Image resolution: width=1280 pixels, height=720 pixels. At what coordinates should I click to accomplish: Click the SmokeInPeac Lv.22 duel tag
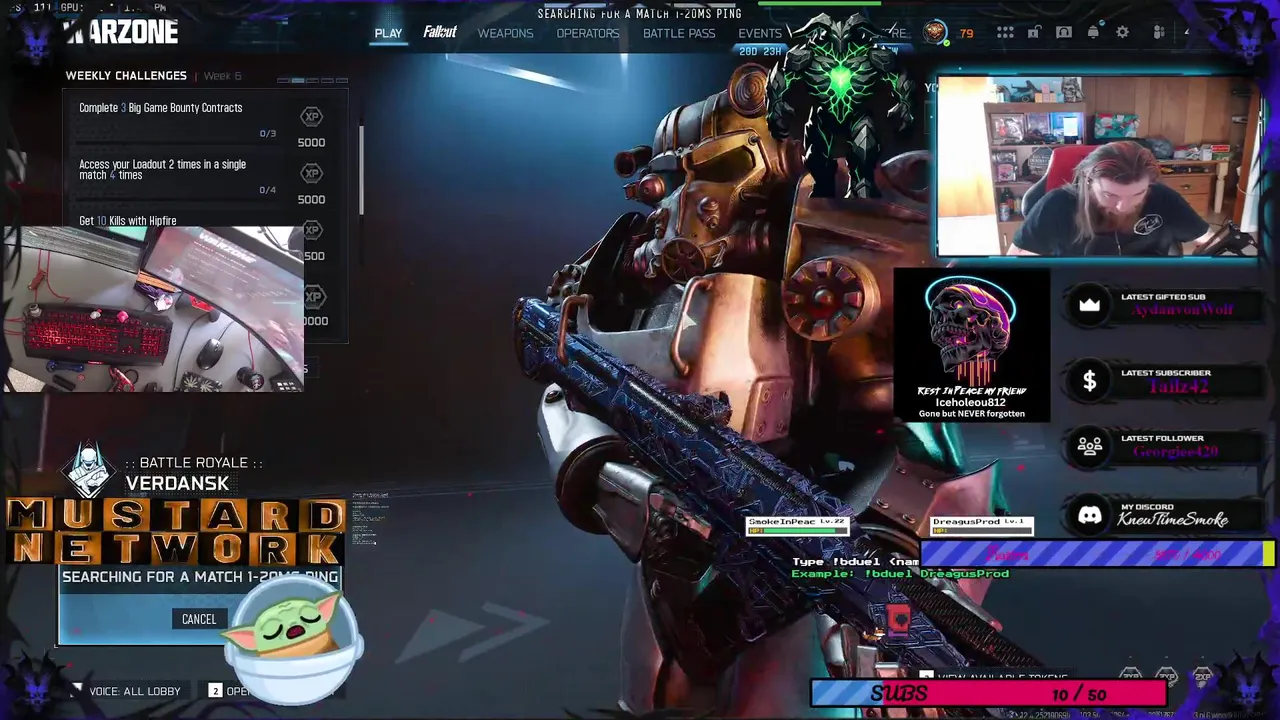[797, 525]
